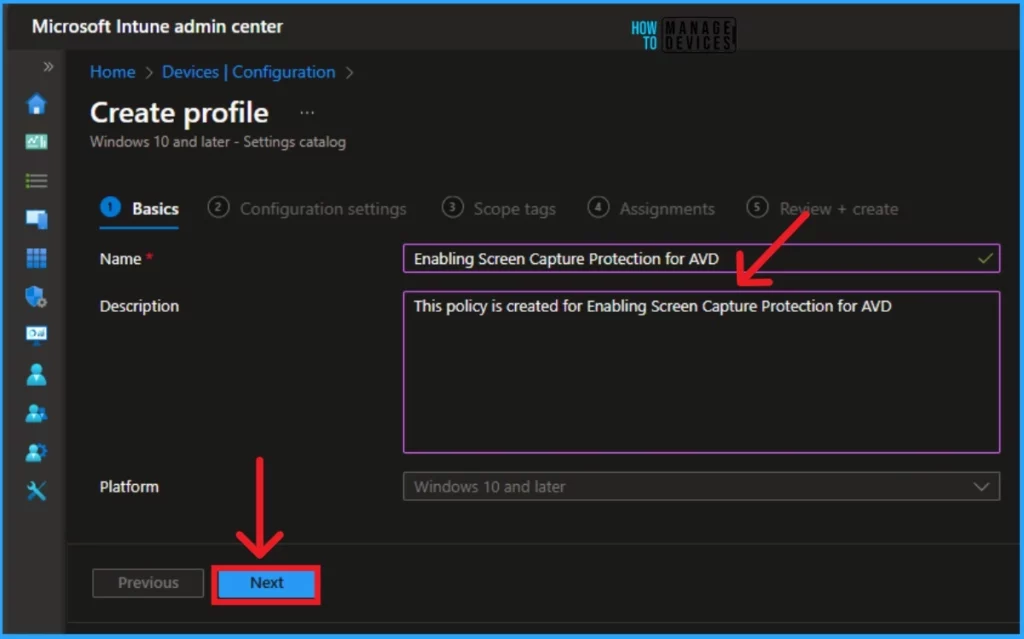Click the Microsoft Intune admin center title
The height and width of the screenshot is (639, 1024).
point(157,27)
